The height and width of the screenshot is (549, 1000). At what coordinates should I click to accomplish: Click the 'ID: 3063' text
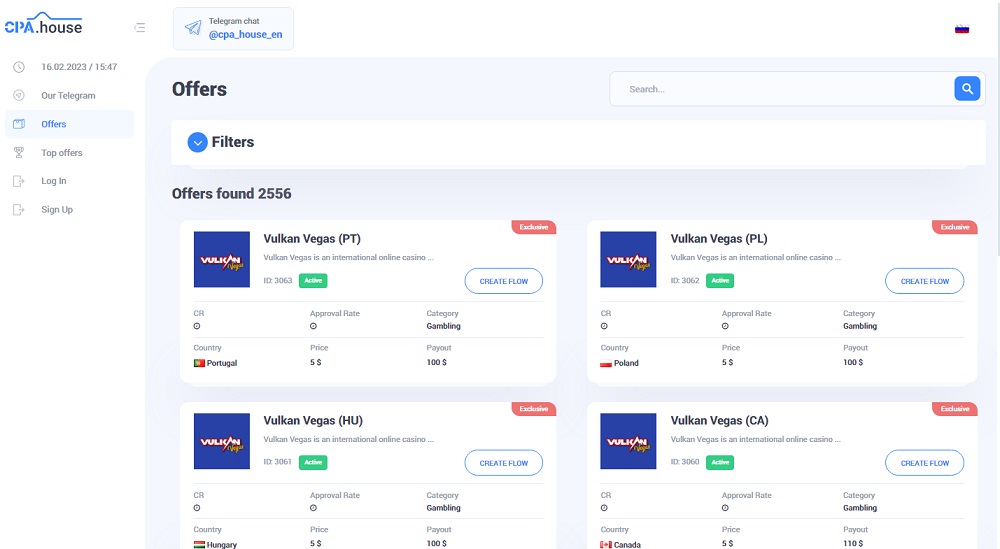[278, 281]
